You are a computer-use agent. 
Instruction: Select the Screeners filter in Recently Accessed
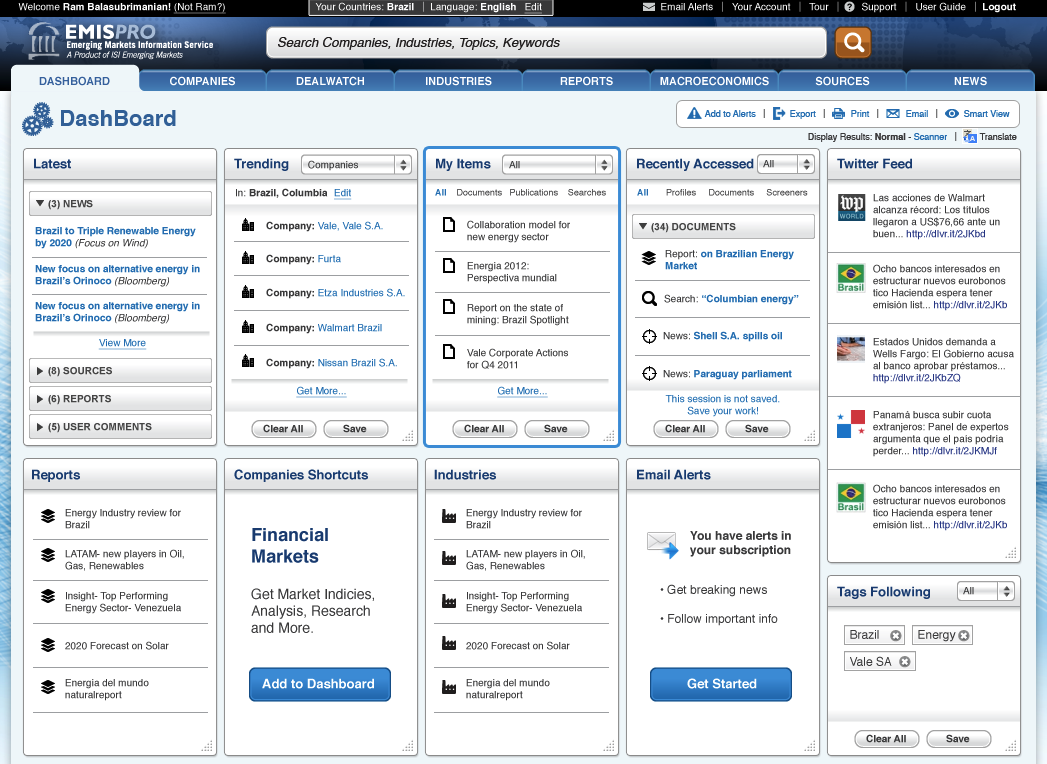click(x=787, y=192)
